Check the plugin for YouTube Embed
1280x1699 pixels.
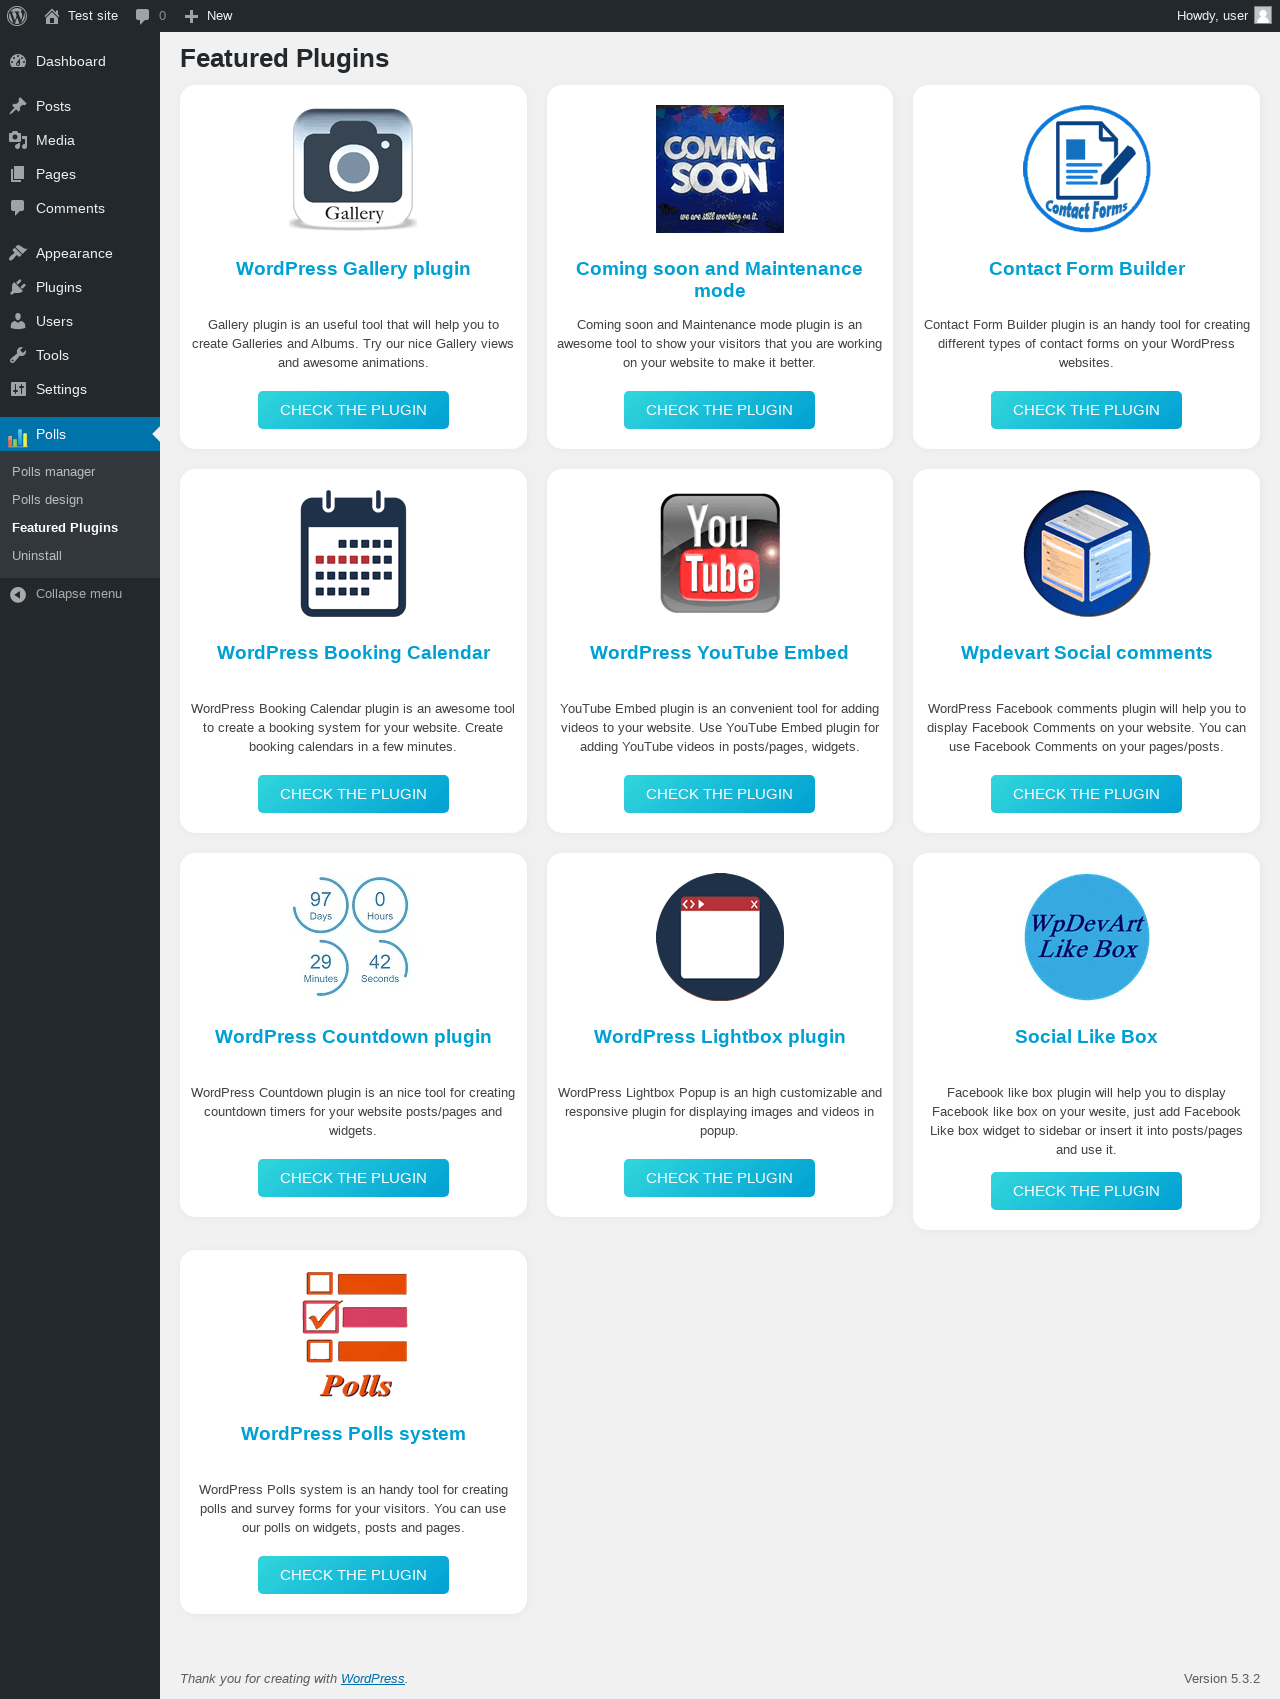[719, 794]
